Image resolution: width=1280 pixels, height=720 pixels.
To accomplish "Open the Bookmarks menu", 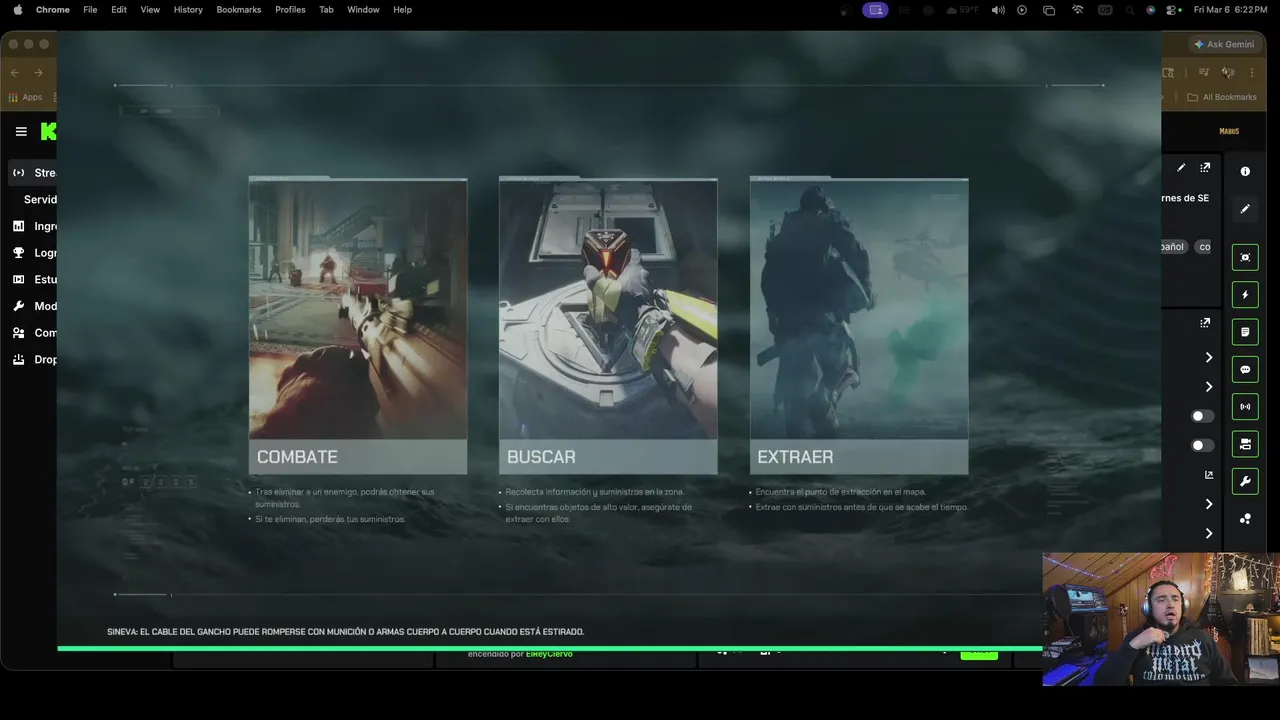I will (239, 10).
